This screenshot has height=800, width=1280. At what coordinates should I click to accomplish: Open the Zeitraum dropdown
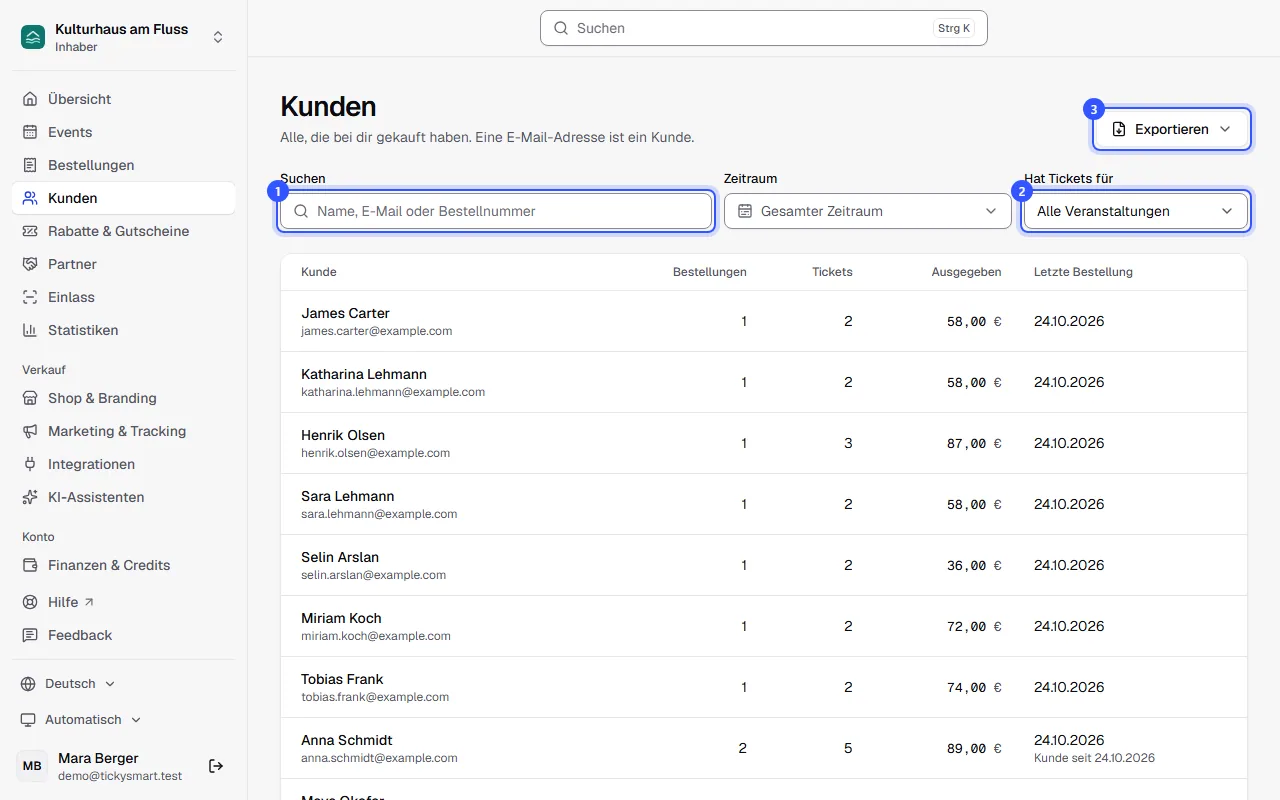click(x=868, y=211)
